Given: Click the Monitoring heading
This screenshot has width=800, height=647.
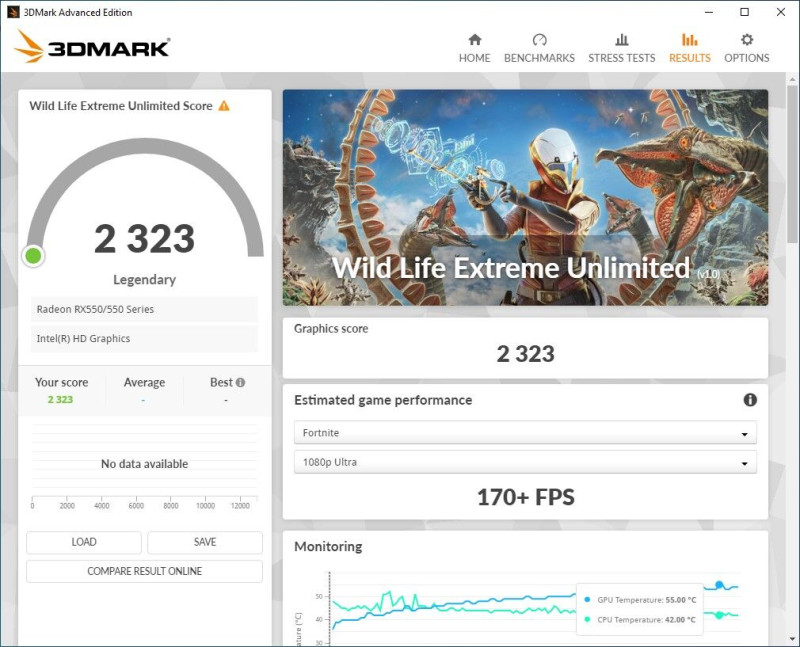Looking at the screenshot, I should [x=328, y=546].
